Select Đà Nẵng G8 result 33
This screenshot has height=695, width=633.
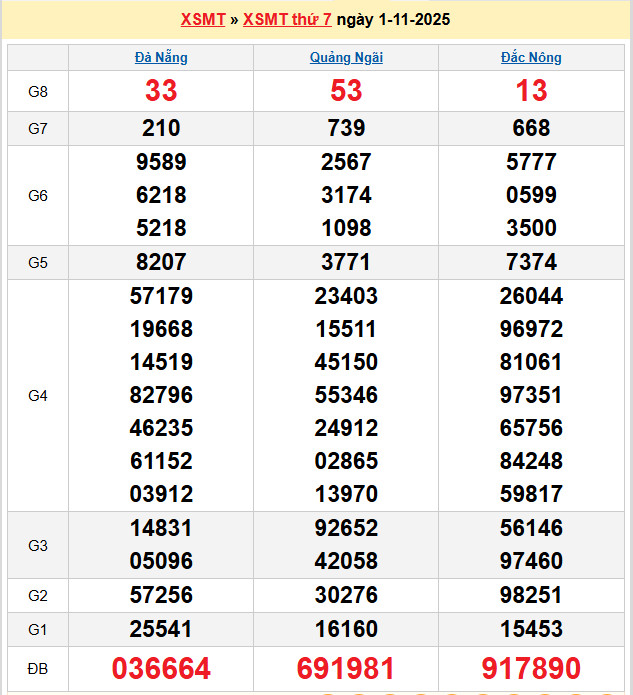pyautogui.click(x=161, y=91)
